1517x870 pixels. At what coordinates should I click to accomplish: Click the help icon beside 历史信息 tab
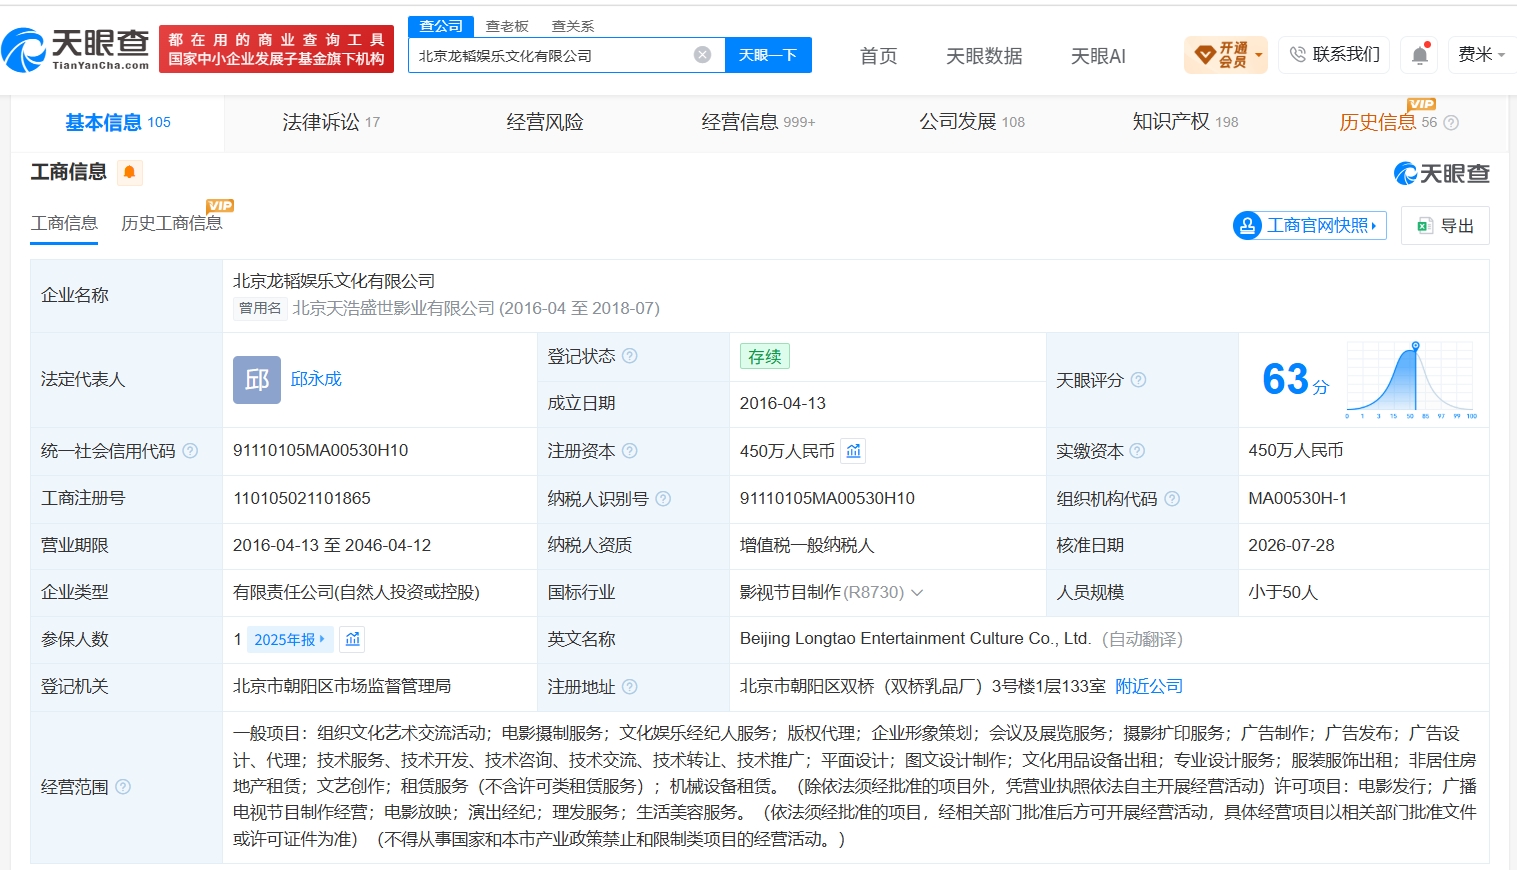(x=1451, y=123)
